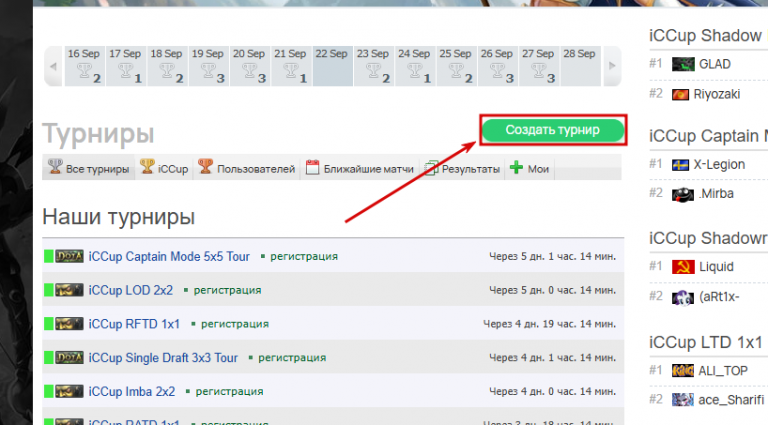Click game icon beside iCCup LOD 2x2

(69, 290)
